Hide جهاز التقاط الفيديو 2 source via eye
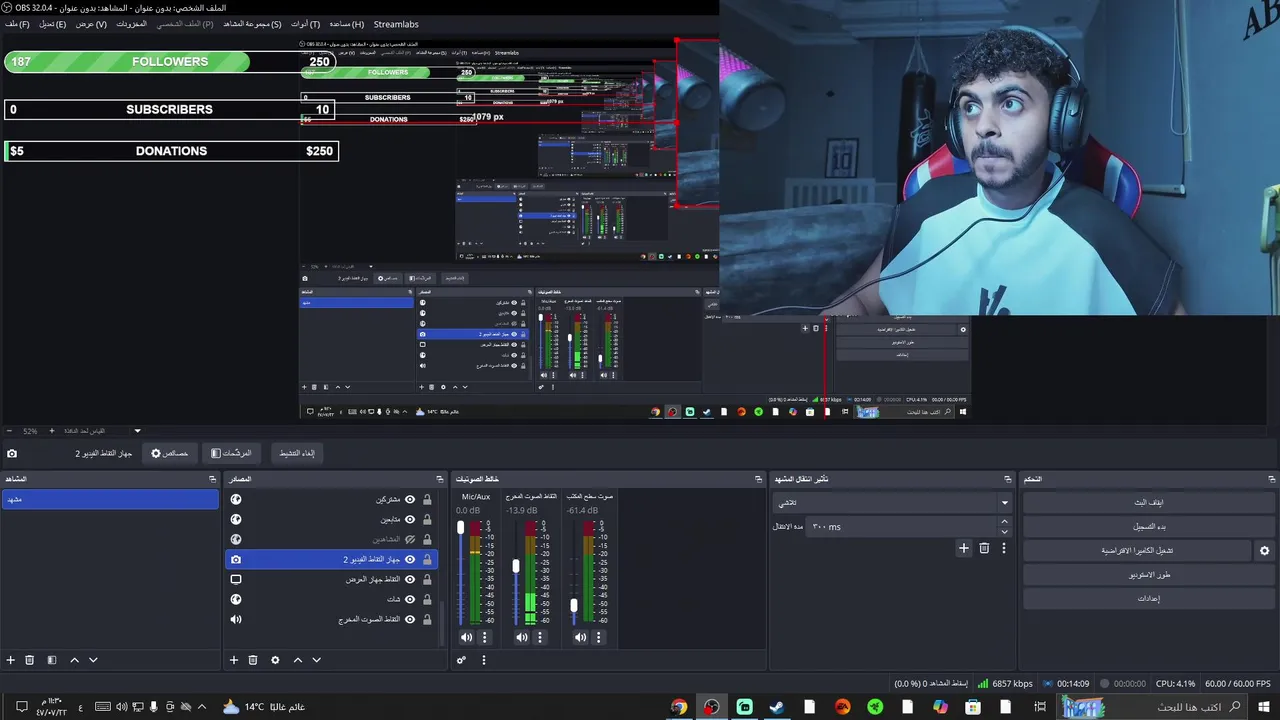 410,559
